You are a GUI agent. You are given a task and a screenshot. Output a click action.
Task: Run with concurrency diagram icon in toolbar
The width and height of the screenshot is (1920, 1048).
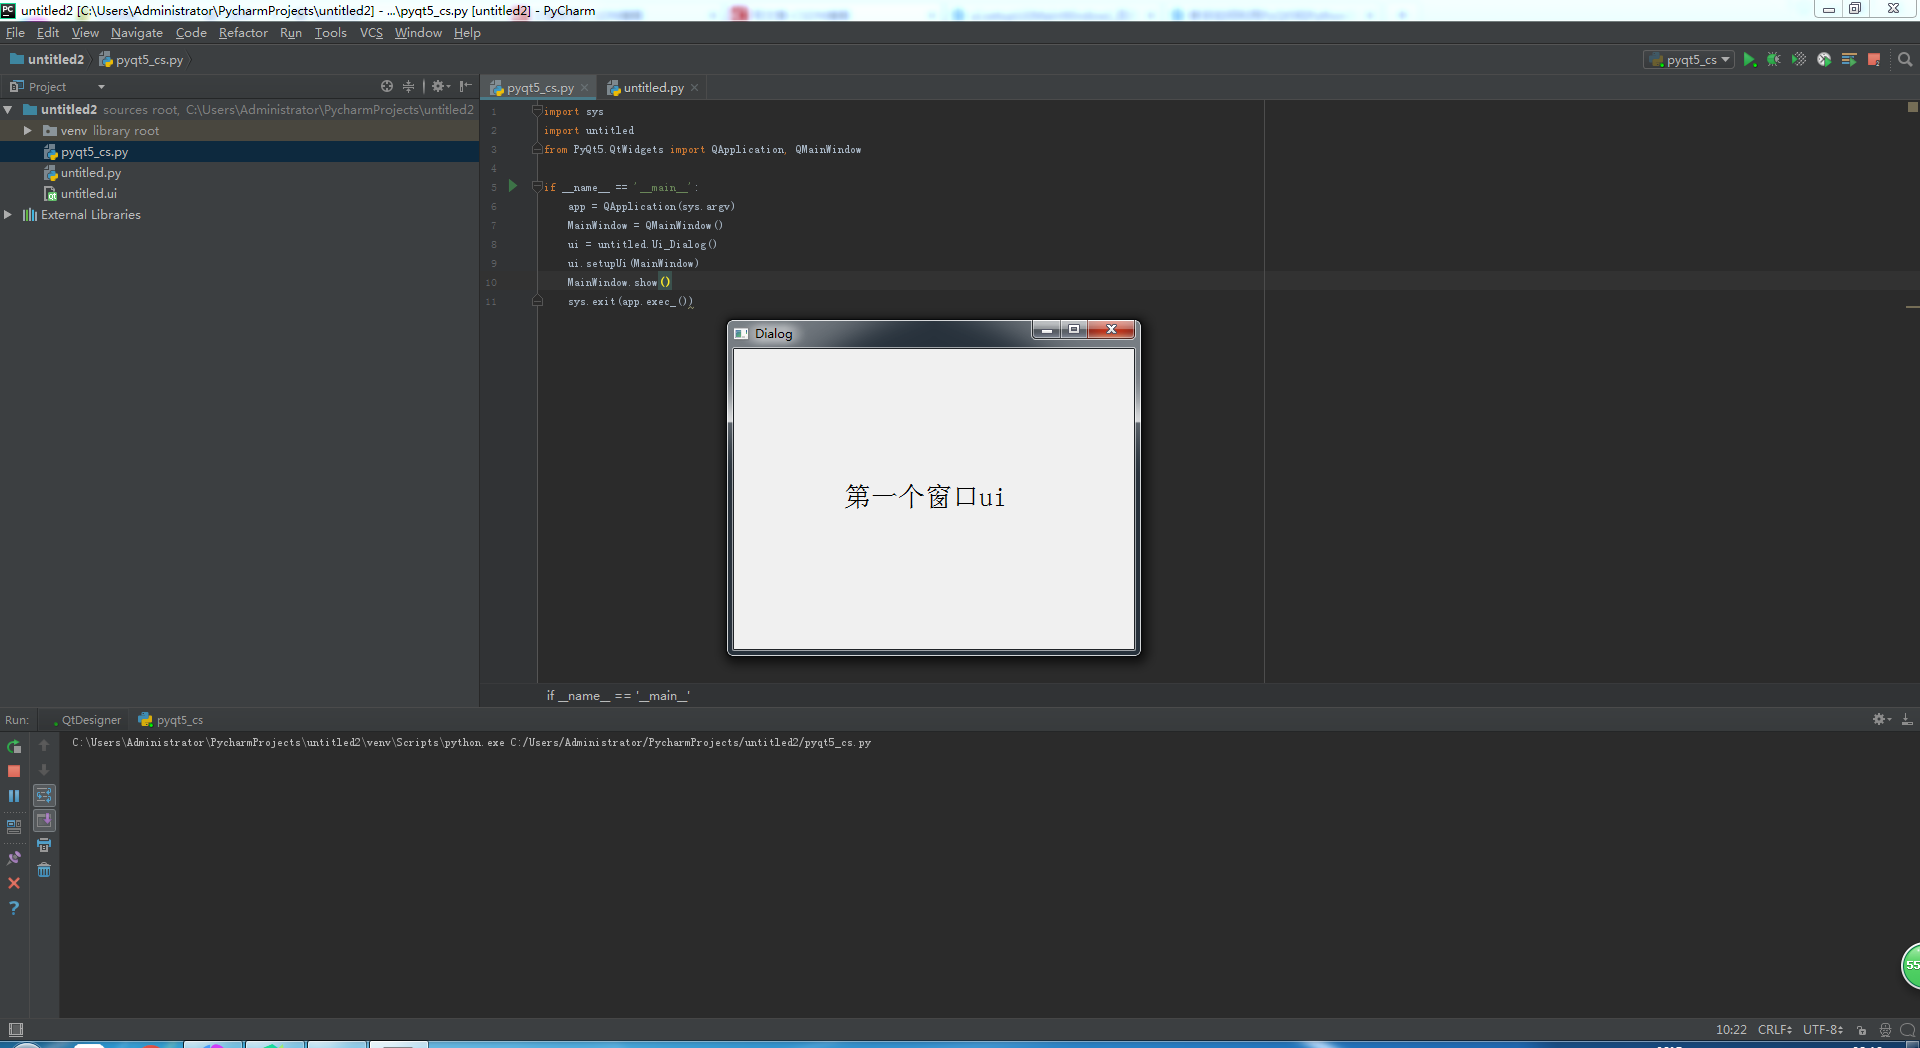pos(1849,60)
